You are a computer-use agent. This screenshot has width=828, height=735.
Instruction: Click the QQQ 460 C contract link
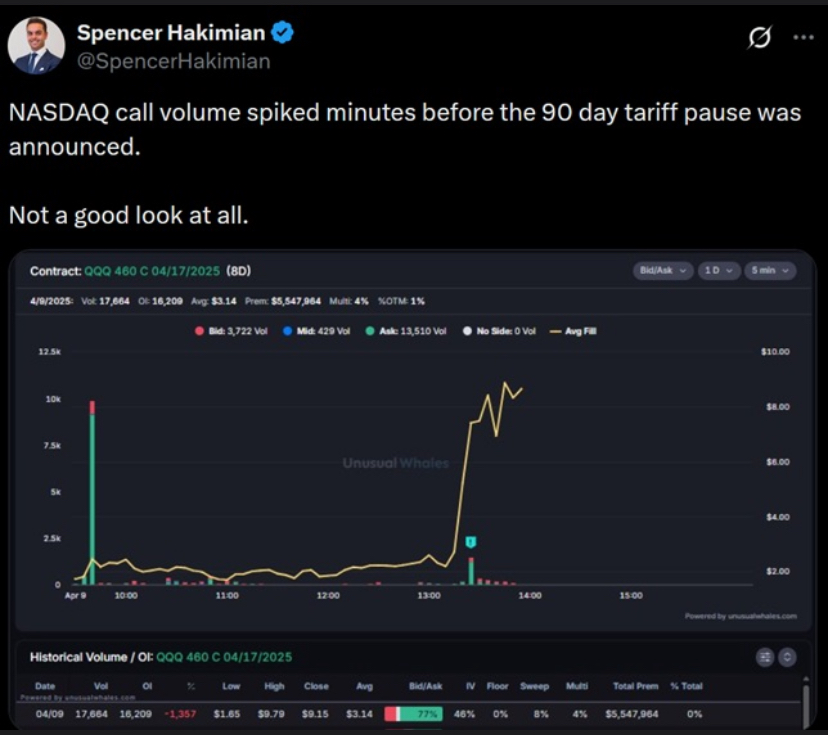[152, 271]
